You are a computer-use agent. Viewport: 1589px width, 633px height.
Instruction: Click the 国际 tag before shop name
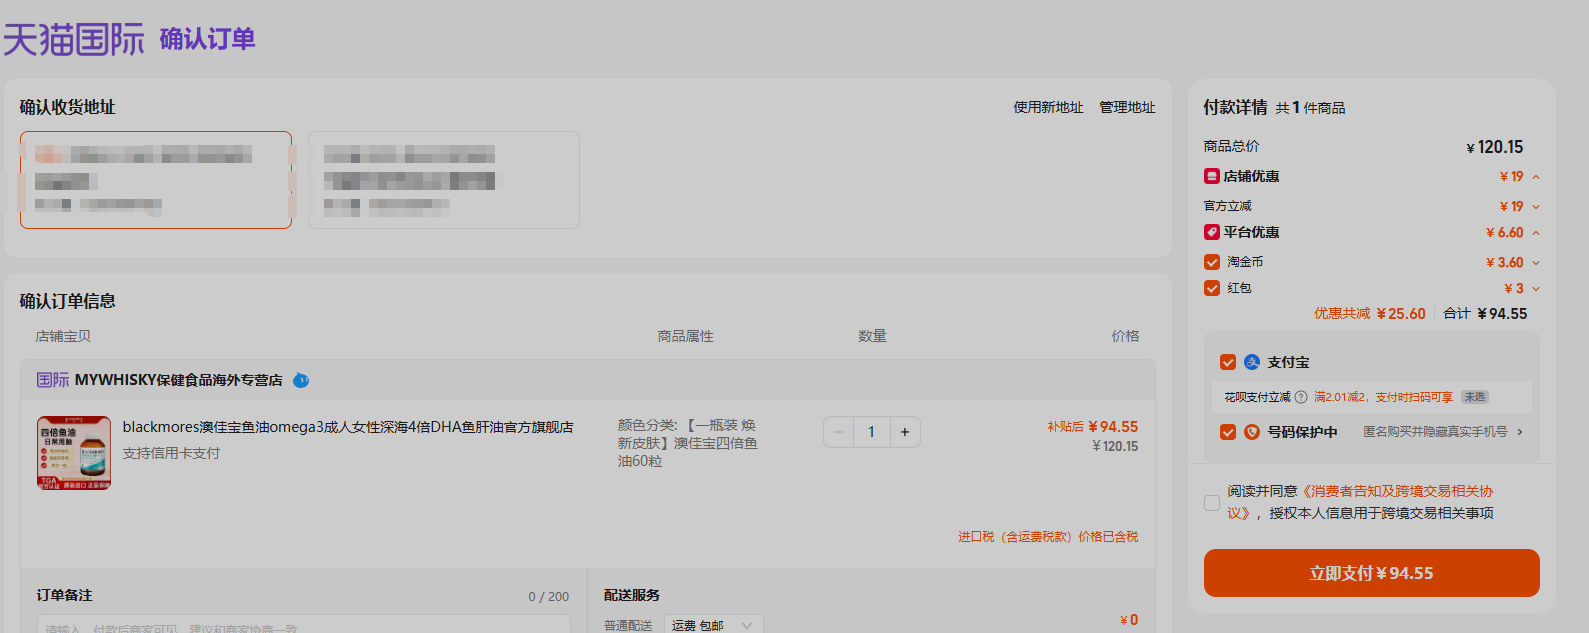pos(53,380)
